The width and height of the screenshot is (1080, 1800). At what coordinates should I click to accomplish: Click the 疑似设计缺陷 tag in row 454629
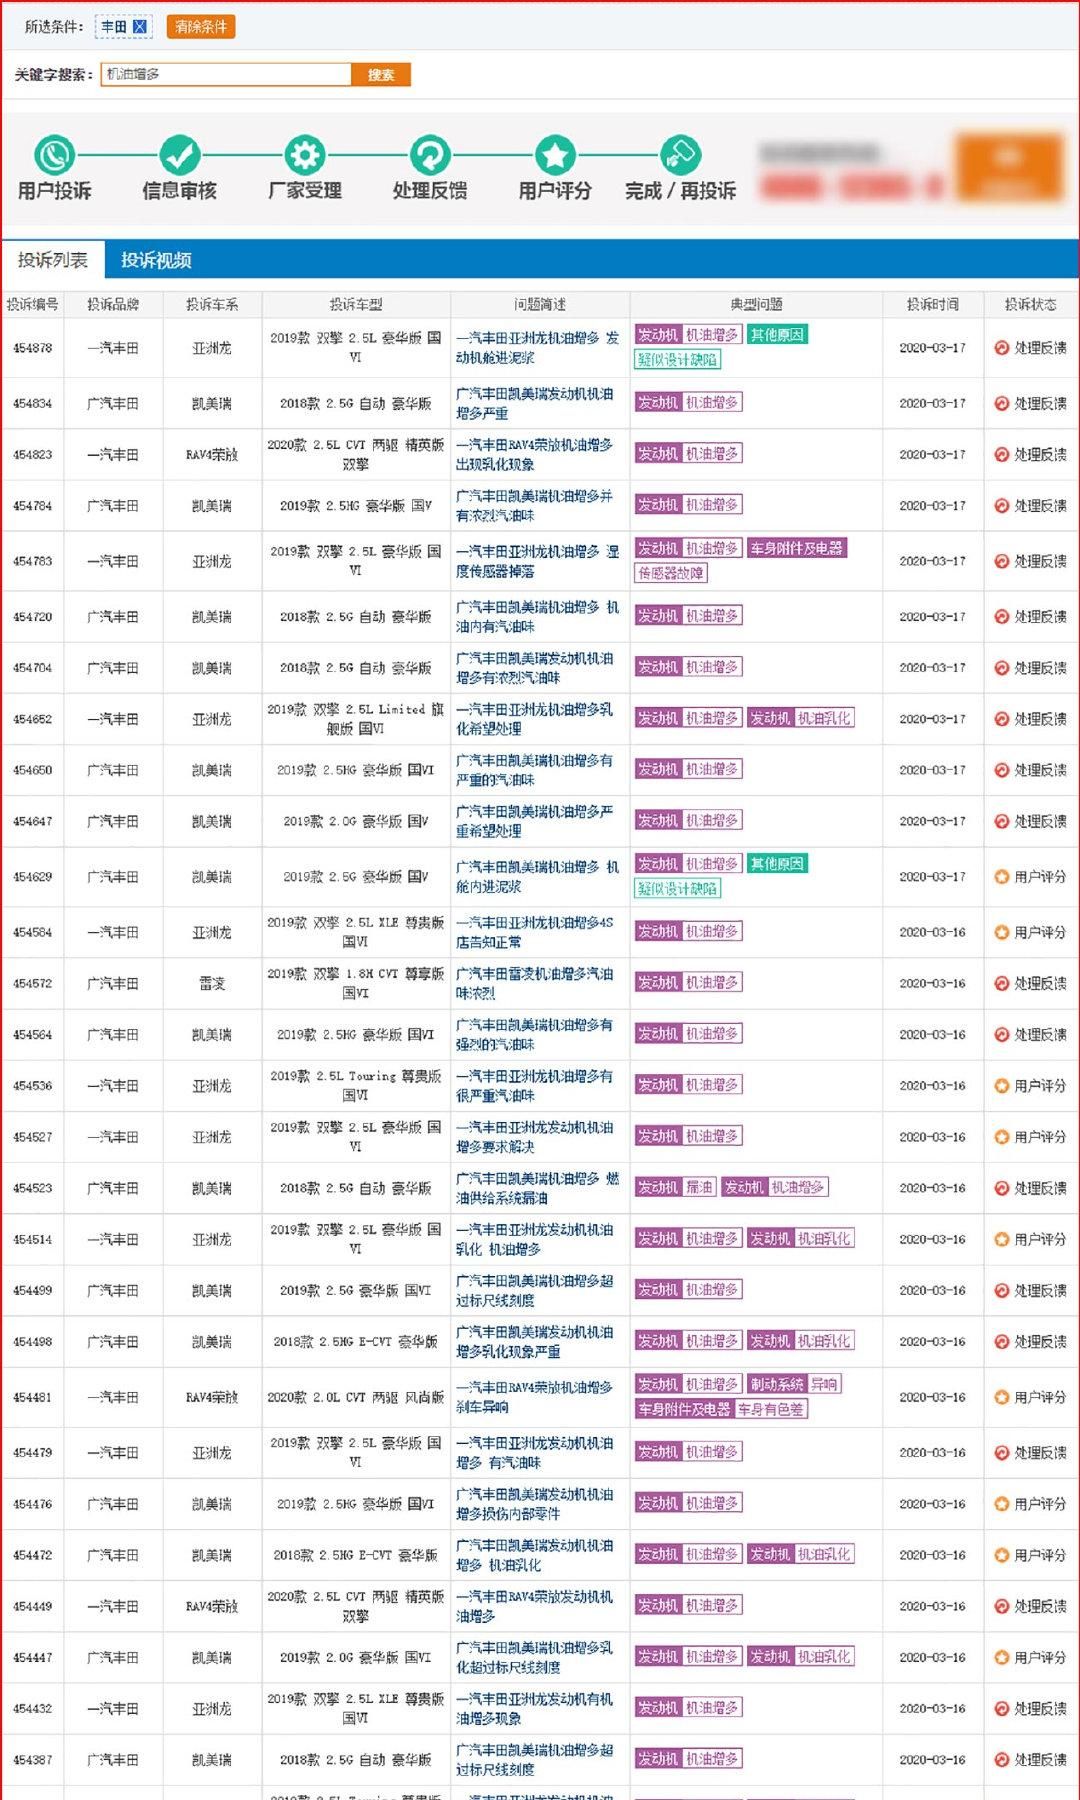coord(678,889)
